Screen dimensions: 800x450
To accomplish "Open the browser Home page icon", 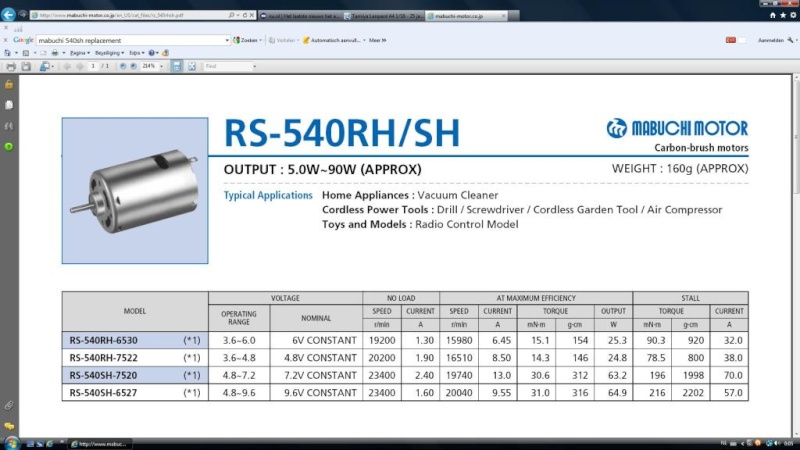I will pos(772,15).
